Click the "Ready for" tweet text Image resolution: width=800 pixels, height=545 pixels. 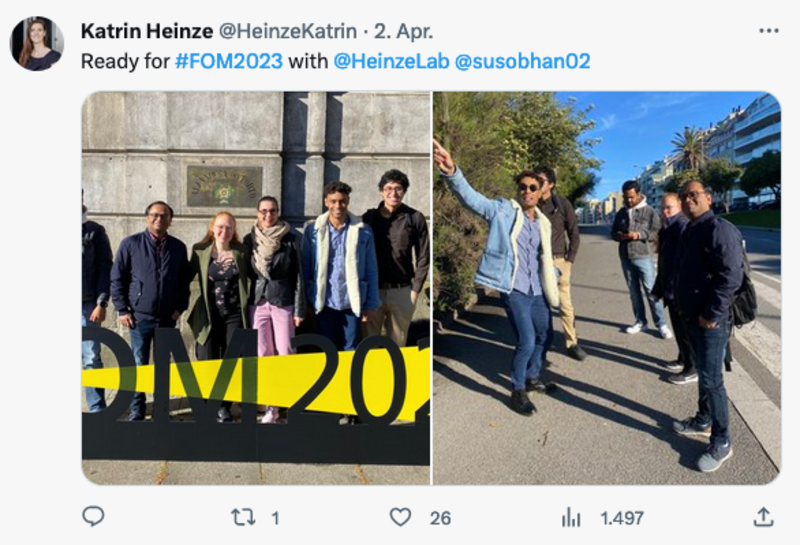point(125,61)
